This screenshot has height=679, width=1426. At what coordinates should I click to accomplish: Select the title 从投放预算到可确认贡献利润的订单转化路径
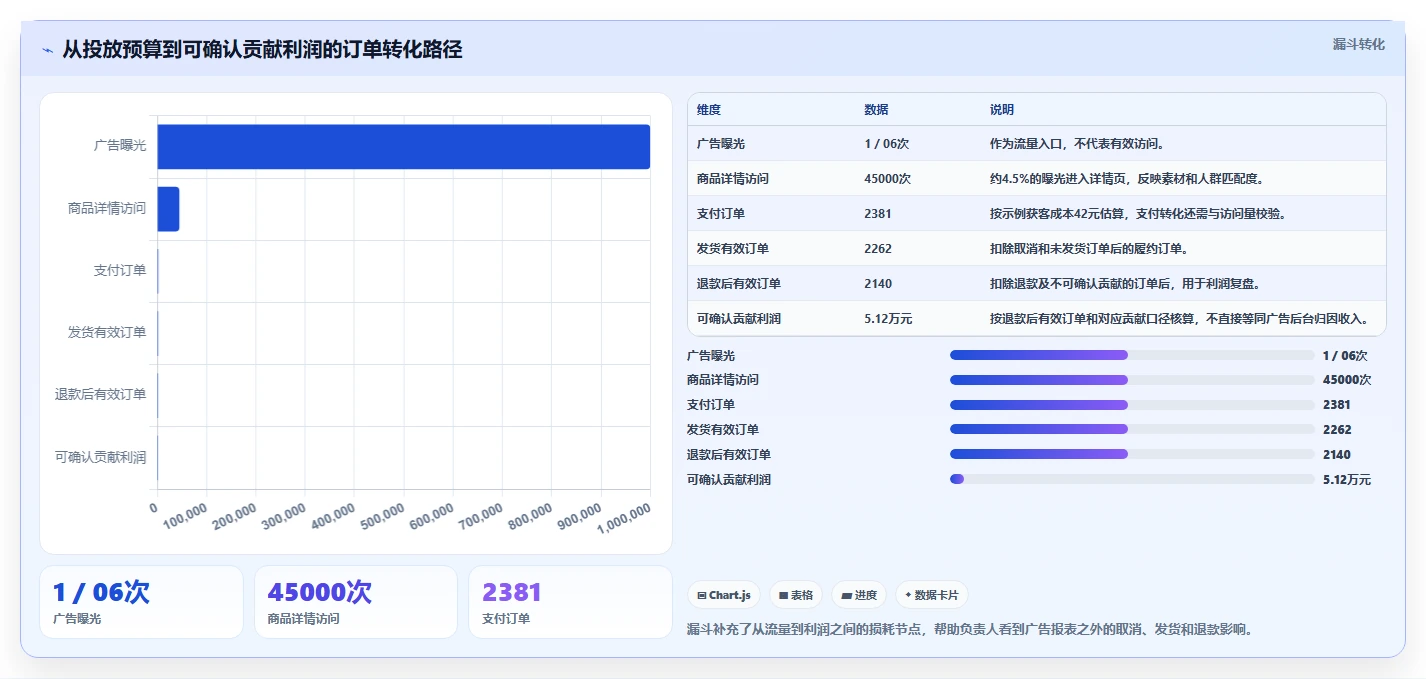tap(262, 49)
